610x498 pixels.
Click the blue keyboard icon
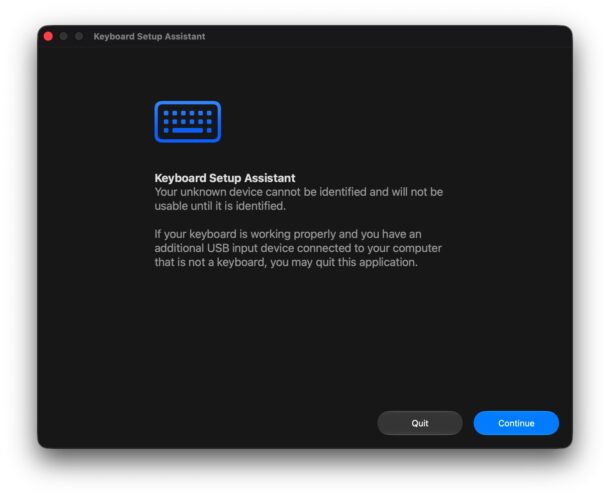click(x=188, y=122)
